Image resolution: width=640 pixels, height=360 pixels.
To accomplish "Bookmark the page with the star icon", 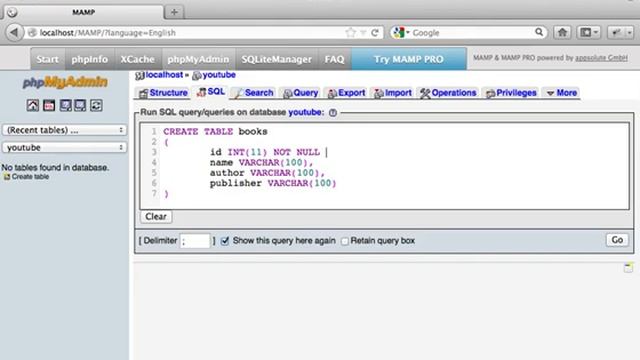I will pos(350,33).
